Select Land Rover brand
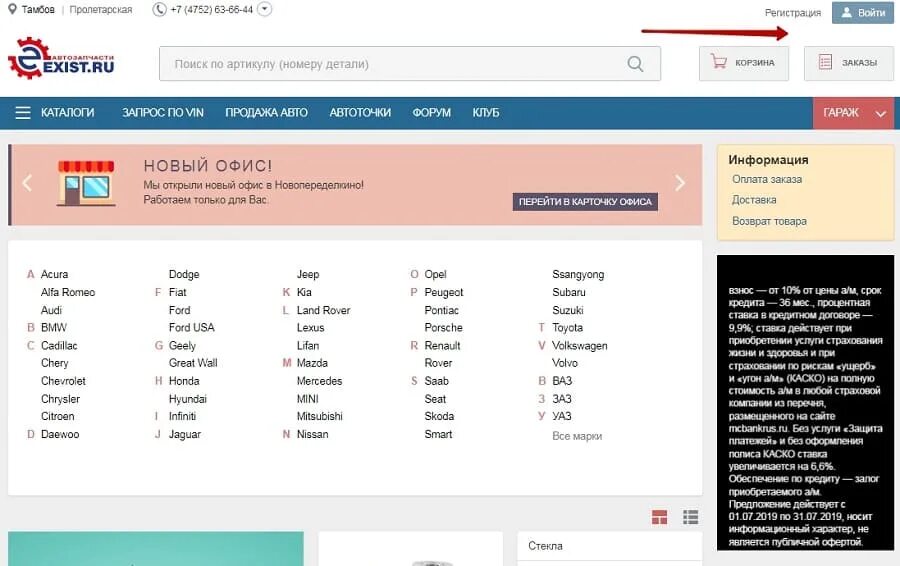The width and height of the screenshot is (900, 566). point(323,310)
